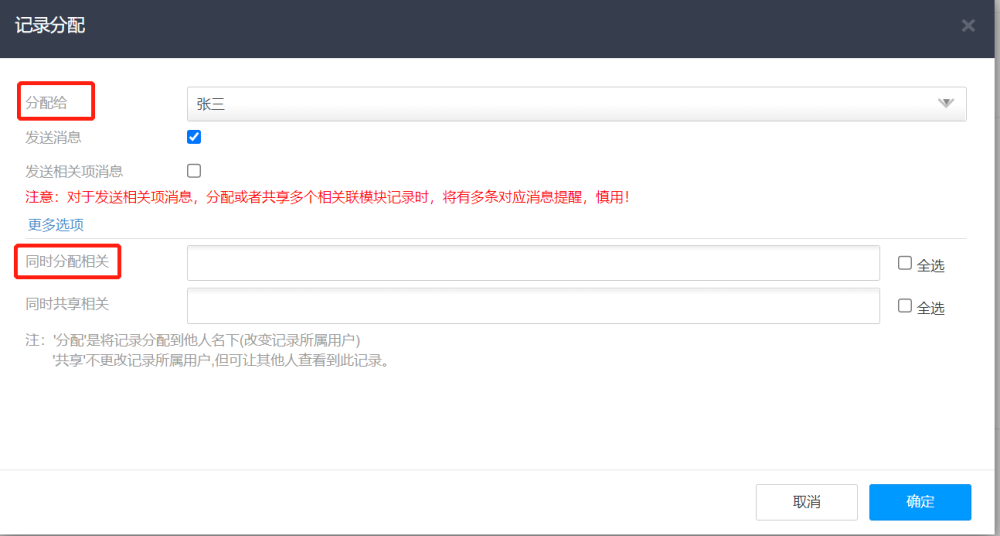Focus the 同时共享相关 input box
The image size is (1000, 536).
click(x=533, y=306)
